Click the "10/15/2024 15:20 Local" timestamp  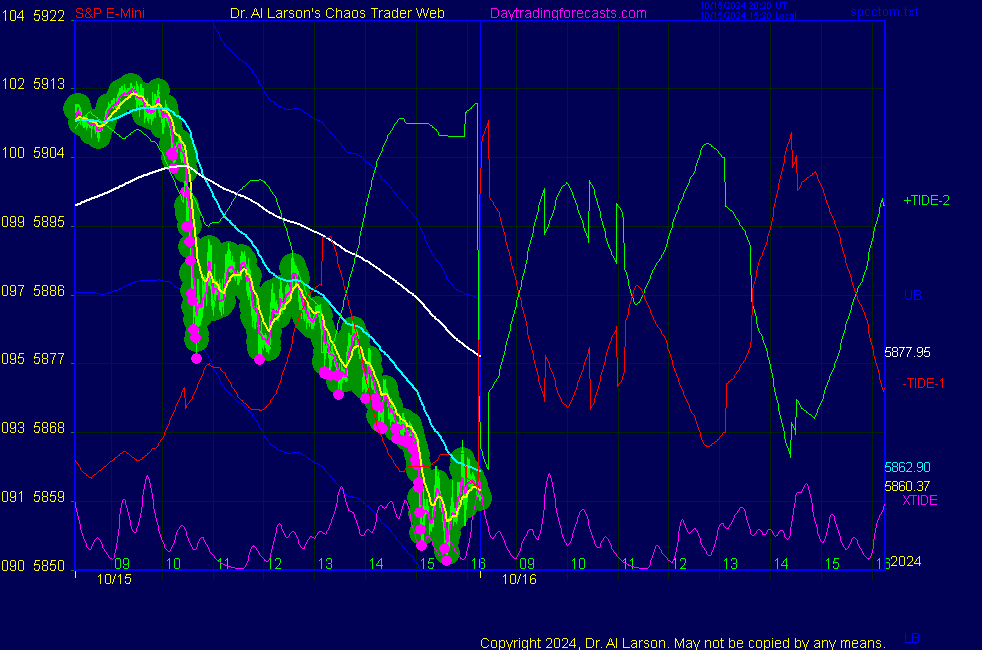click(748, 16)
